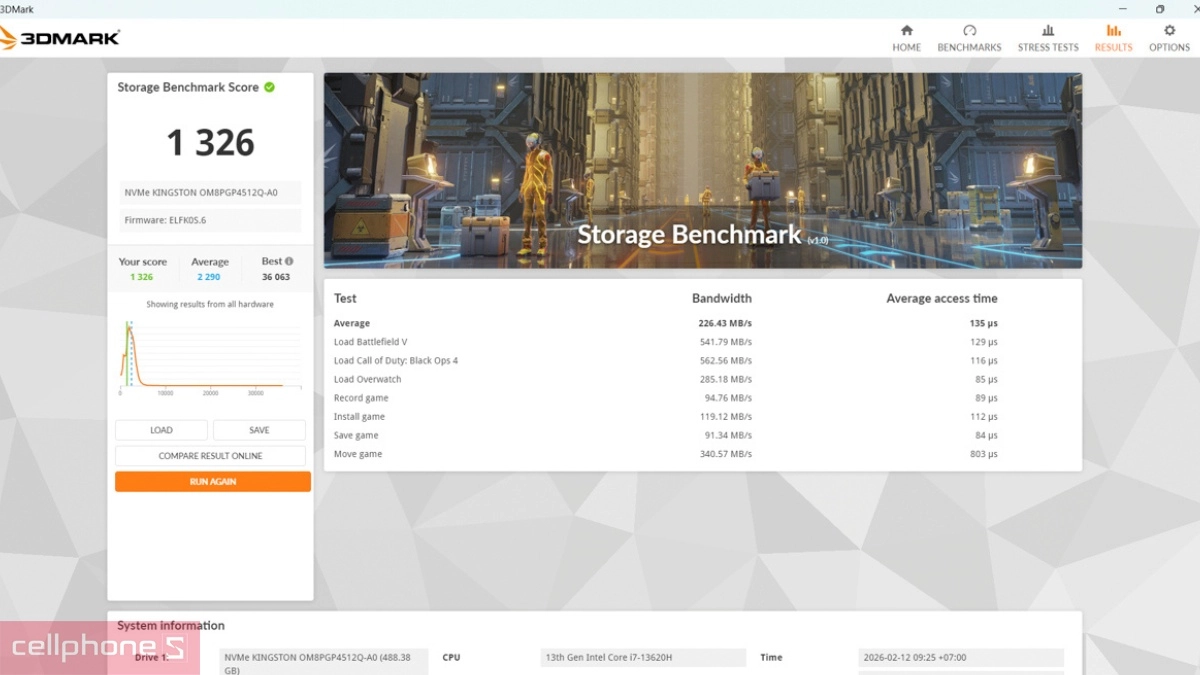The height and width of the screenshot is (675, 1200).
Task: Open Stress Tests via its bar icon
Action: (x=1048, y=31)
